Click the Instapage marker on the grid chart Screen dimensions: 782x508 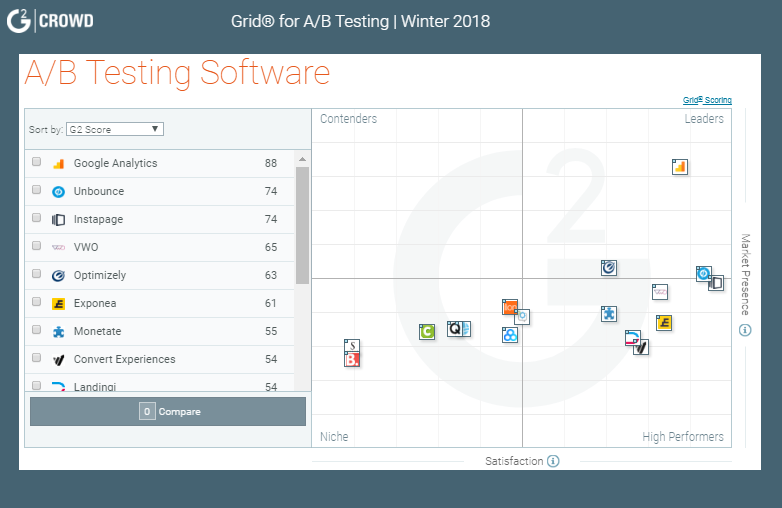(717, 283)
